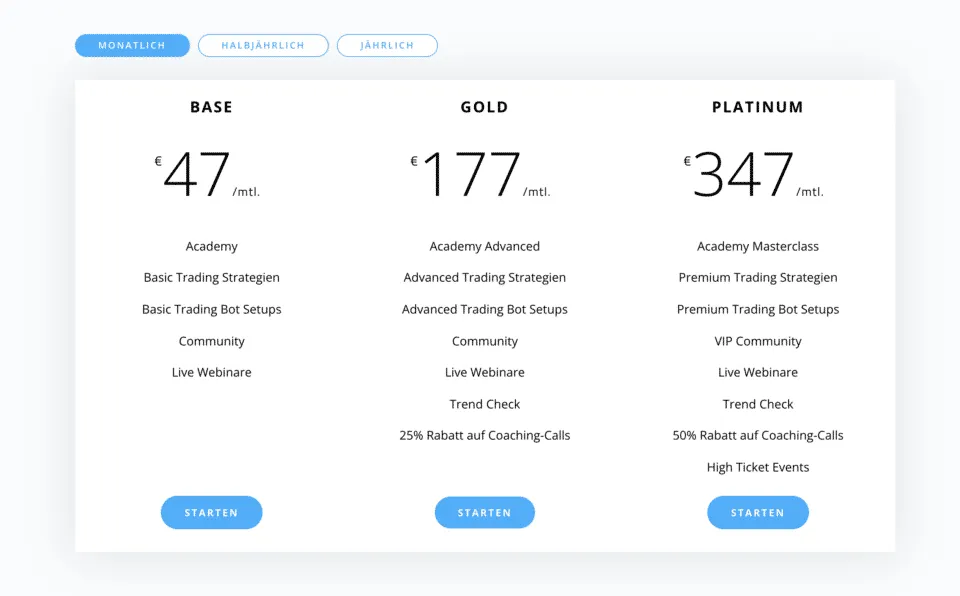Click the €347 Platinum price

pos(745,175)
